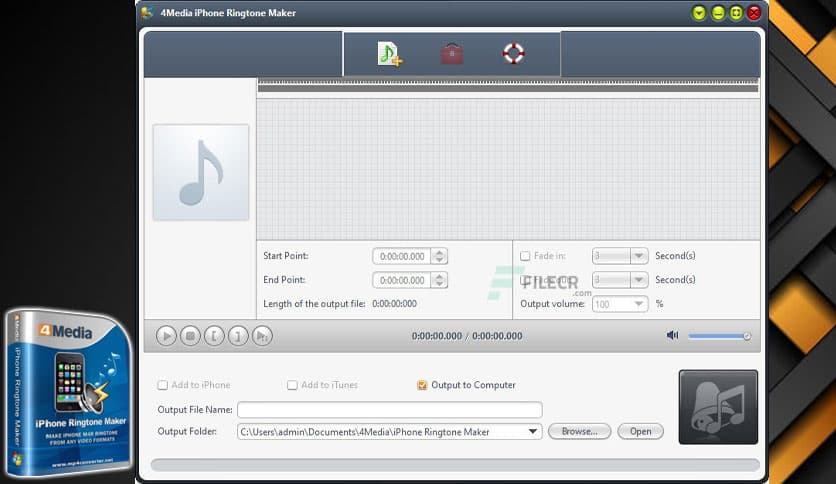This screenshot has width=836, height=484.
Task: Click the Output File Name field
Action: [x=390, y=409]
